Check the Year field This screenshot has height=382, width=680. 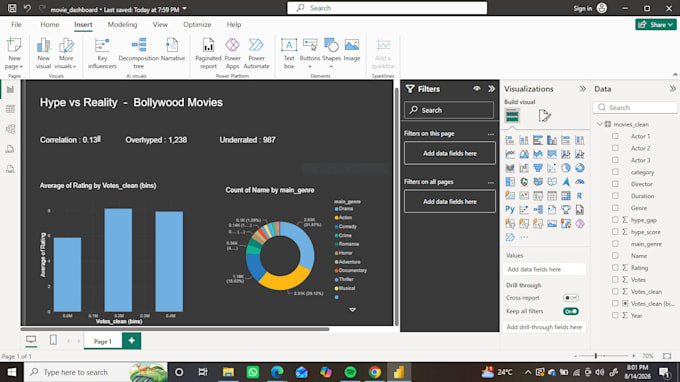(615, 315)
